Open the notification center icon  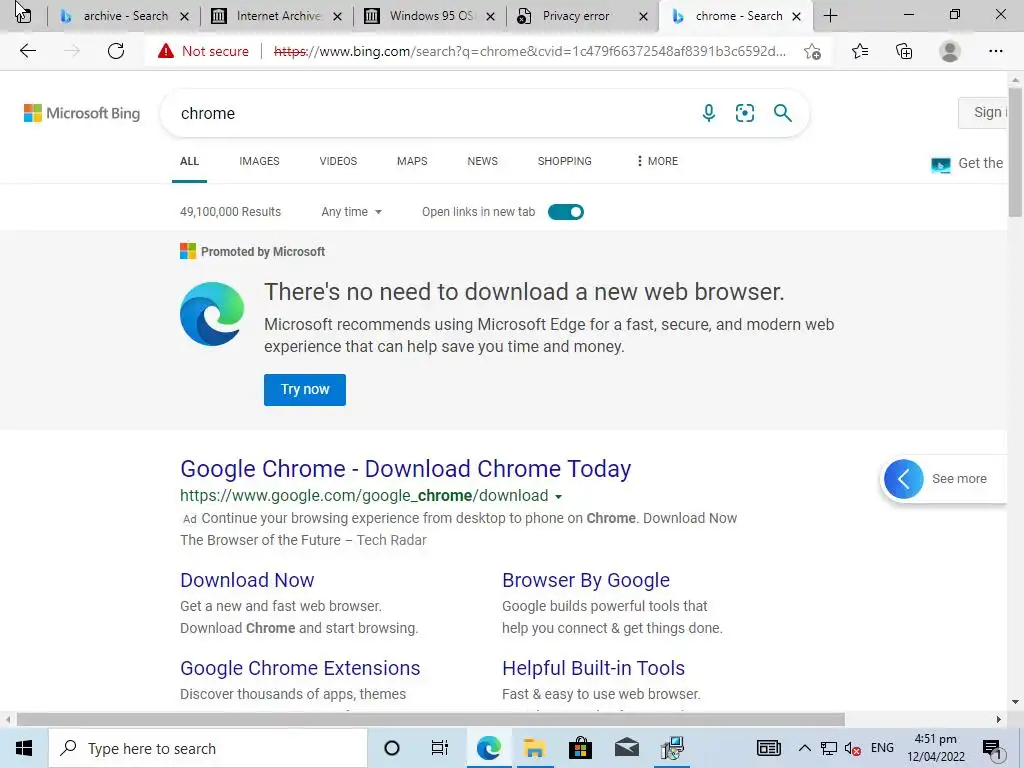[x=992, y=749]
